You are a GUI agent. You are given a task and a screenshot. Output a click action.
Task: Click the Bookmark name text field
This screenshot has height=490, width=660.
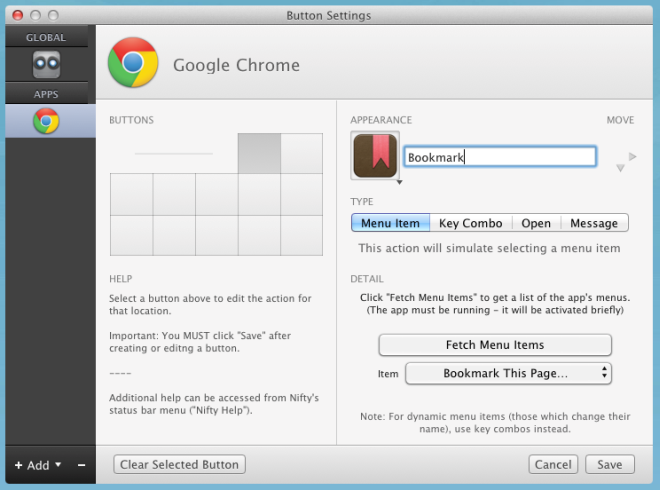point(500,157)
